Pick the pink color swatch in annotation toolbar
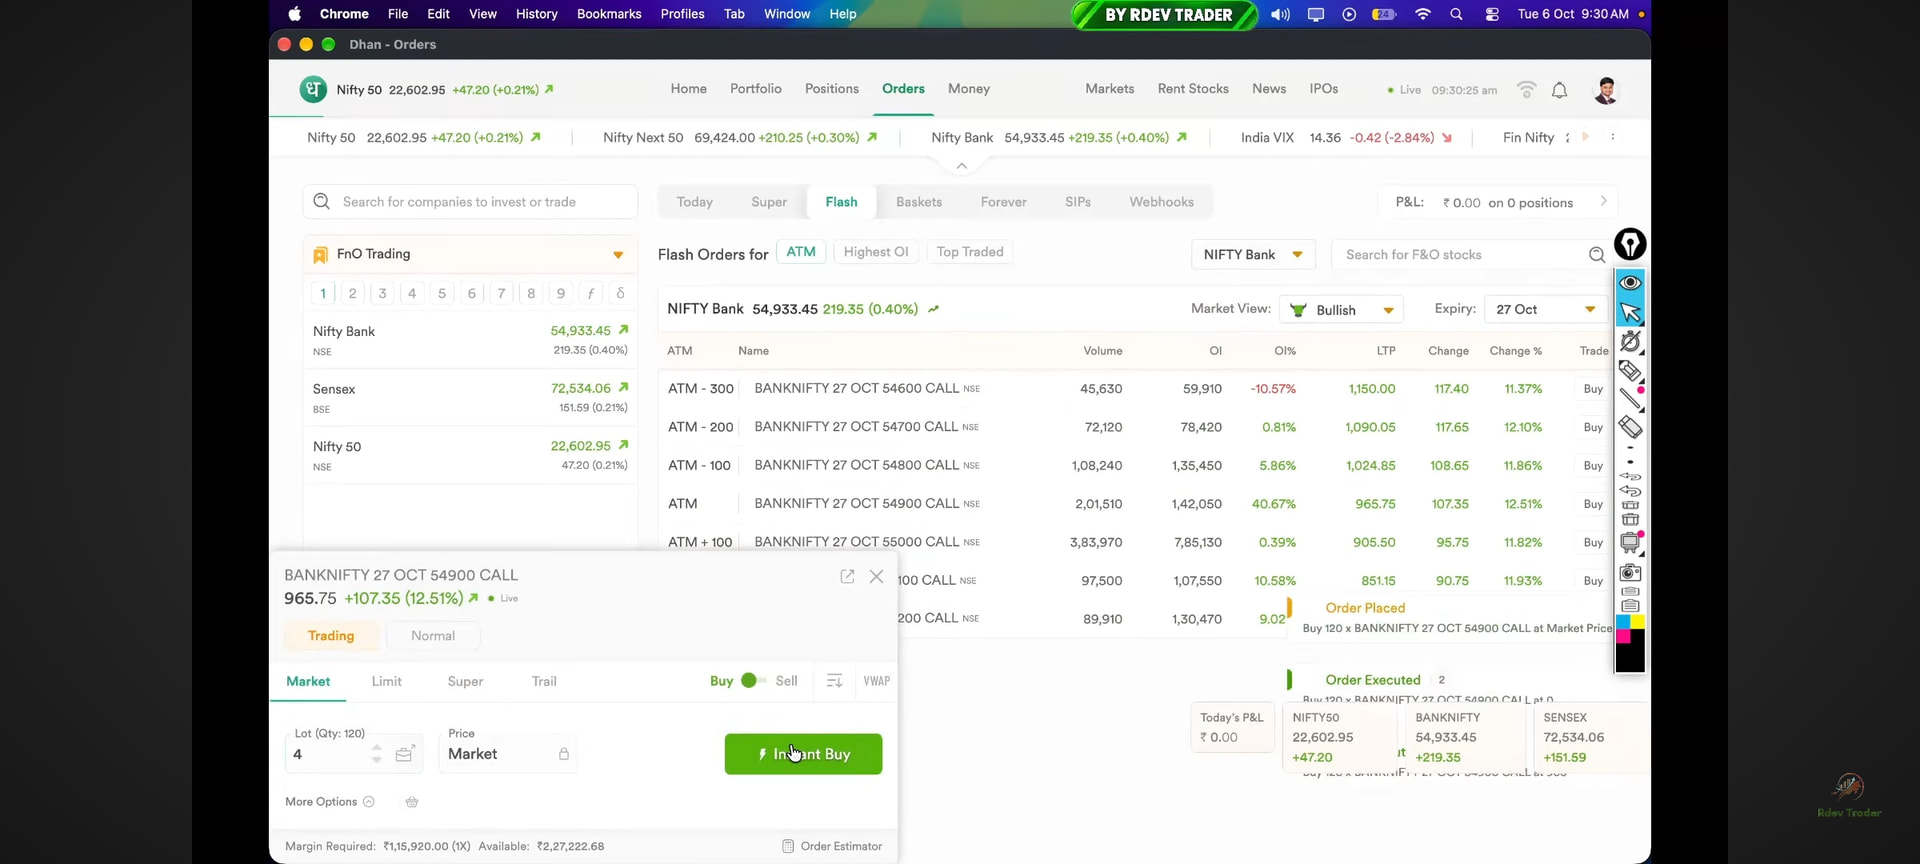Image resolution: width=1920 pixels, height=864 pixels. click(1623, 637)
